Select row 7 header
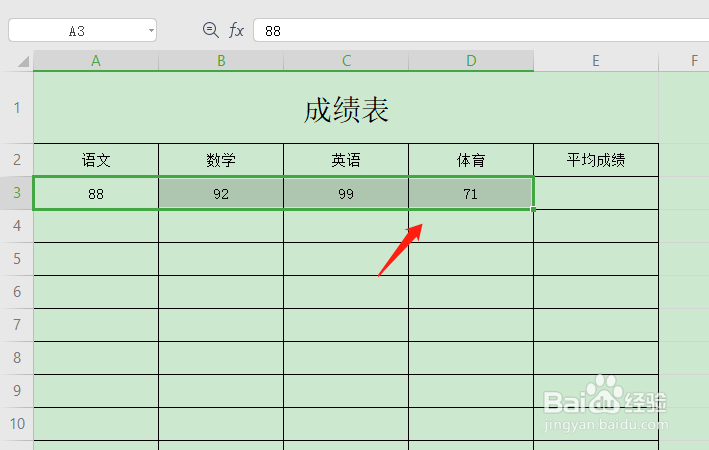The width and height of the screenshot is (709, 450). pyautogui.click(x=17, y=325)
